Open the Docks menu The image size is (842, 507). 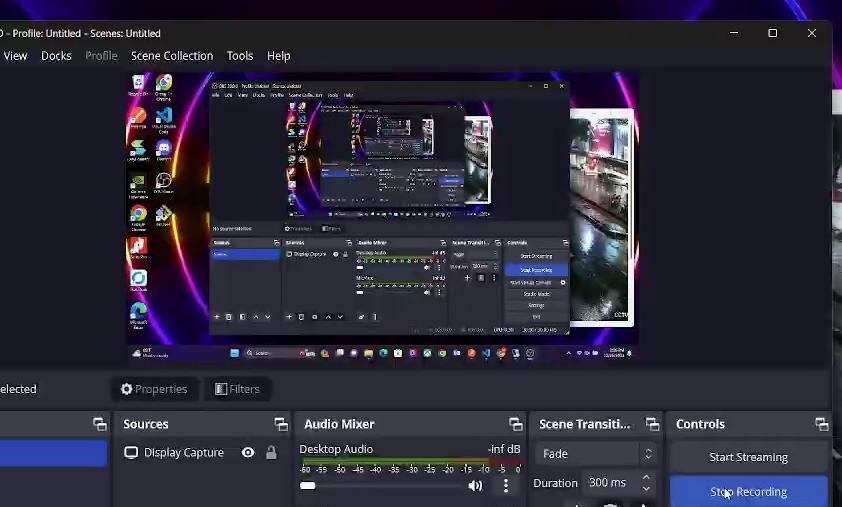pyautogui.click(x=56, y=56)
